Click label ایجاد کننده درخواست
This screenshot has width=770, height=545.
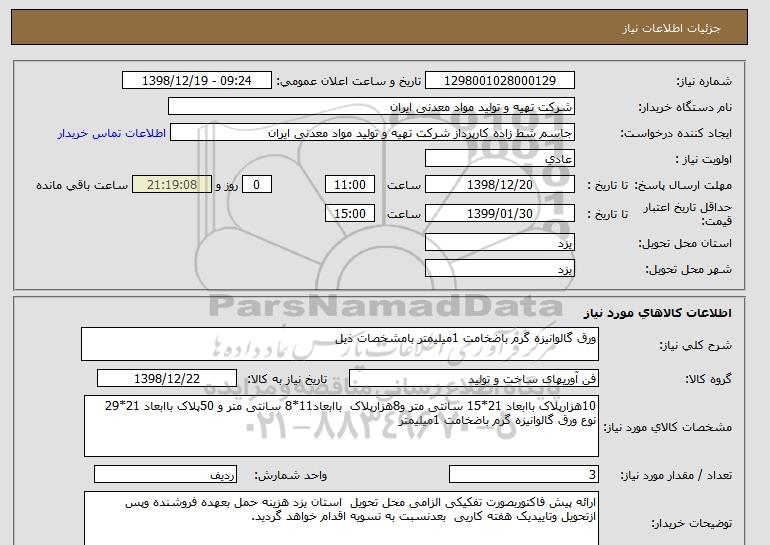click(x=676, y=133)
